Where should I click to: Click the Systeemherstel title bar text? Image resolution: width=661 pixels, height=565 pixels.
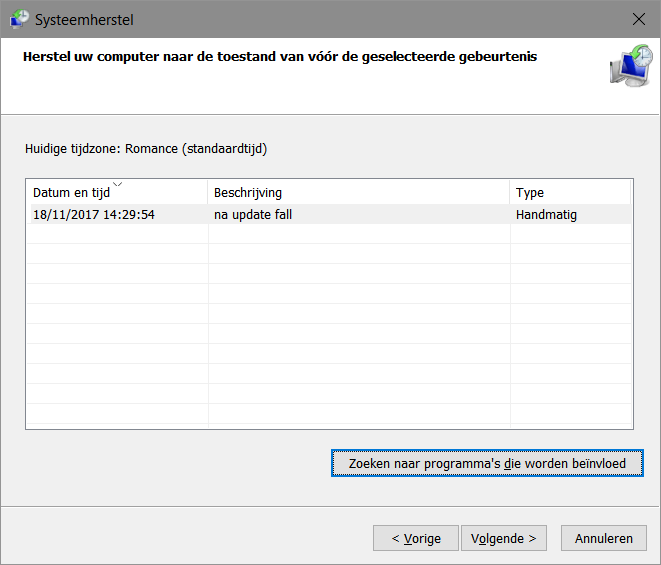coord(83,19)
